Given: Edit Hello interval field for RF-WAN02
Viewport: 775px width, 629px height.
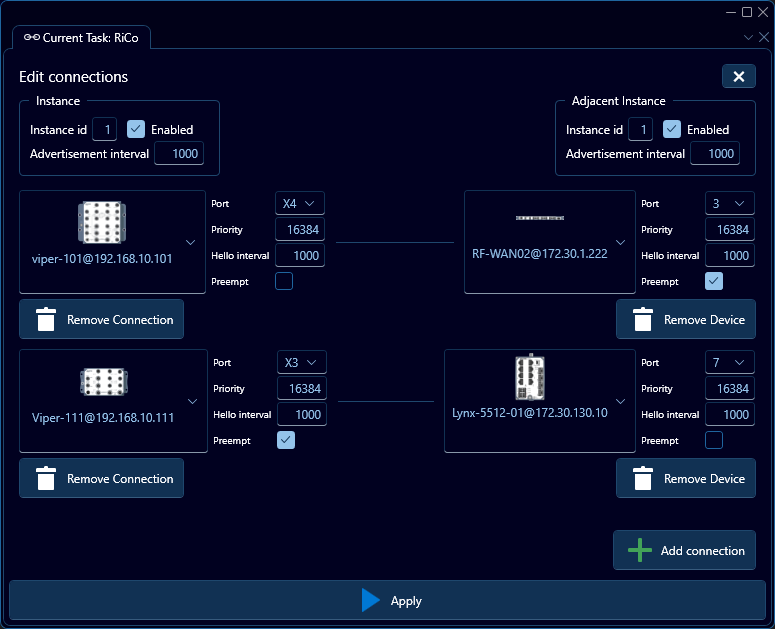Looking at the screenshot, I should (x=730, y=255).
